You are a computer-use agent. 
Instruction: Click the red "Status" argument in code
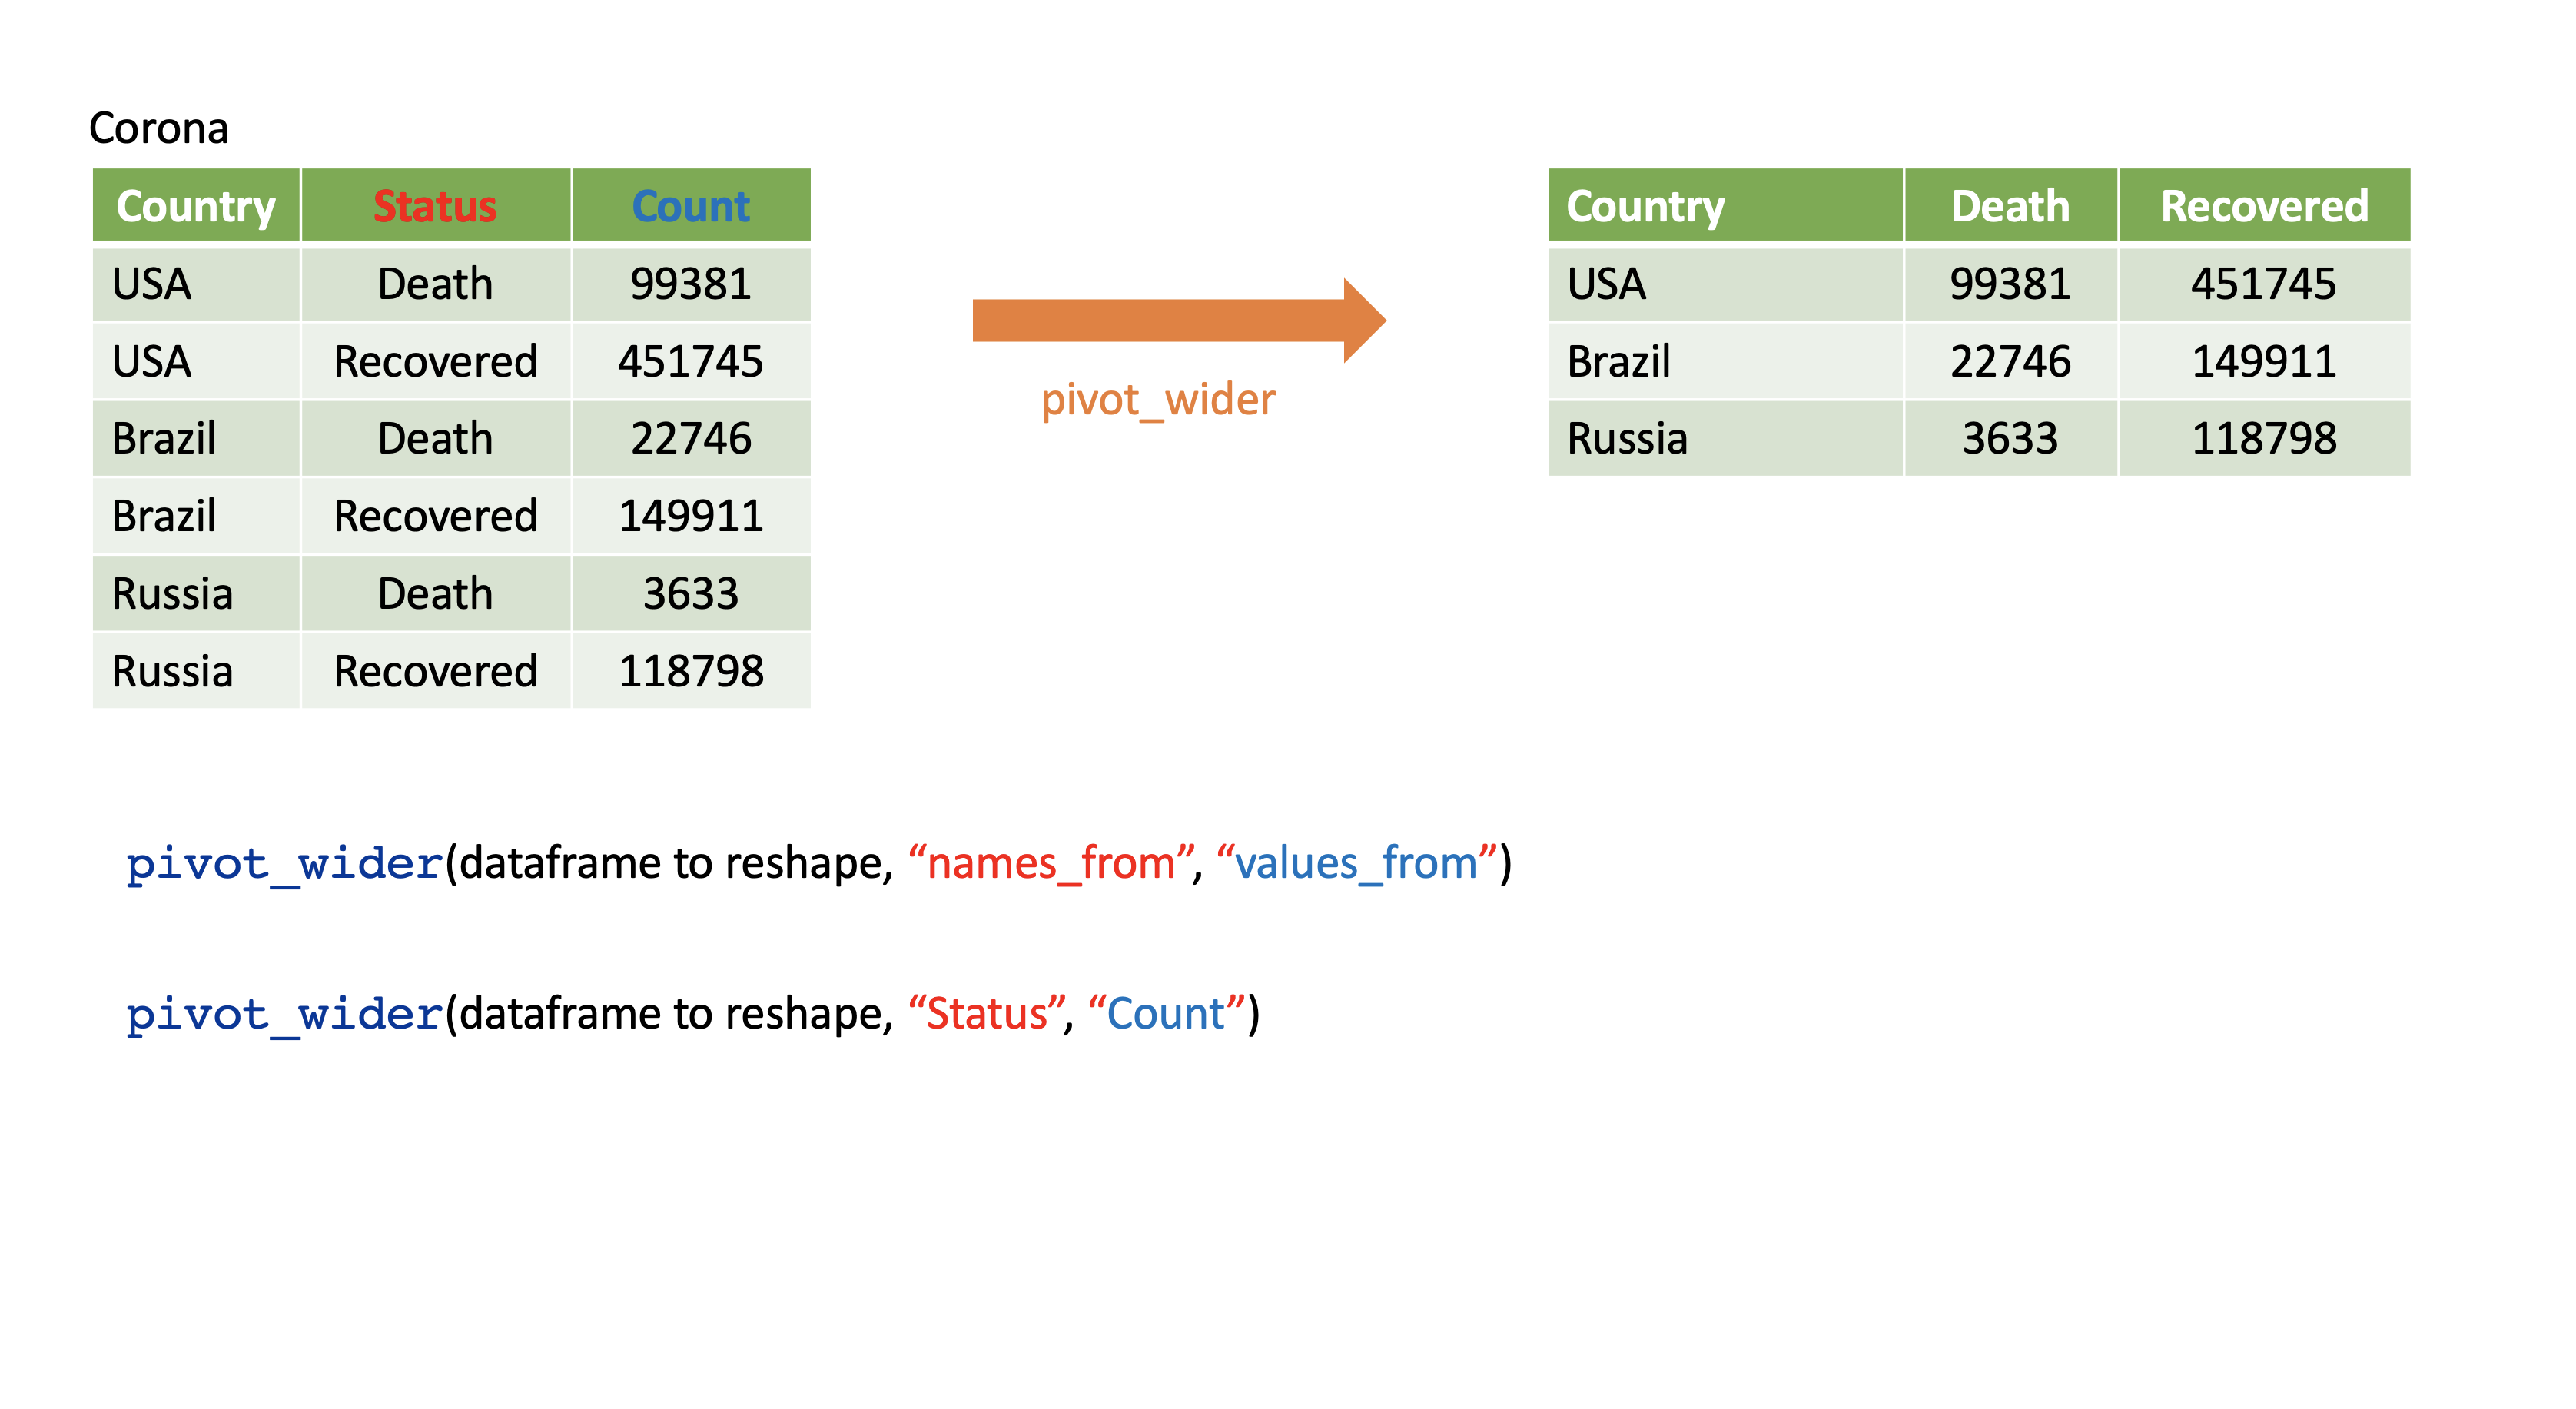(x=987, y=1013)
